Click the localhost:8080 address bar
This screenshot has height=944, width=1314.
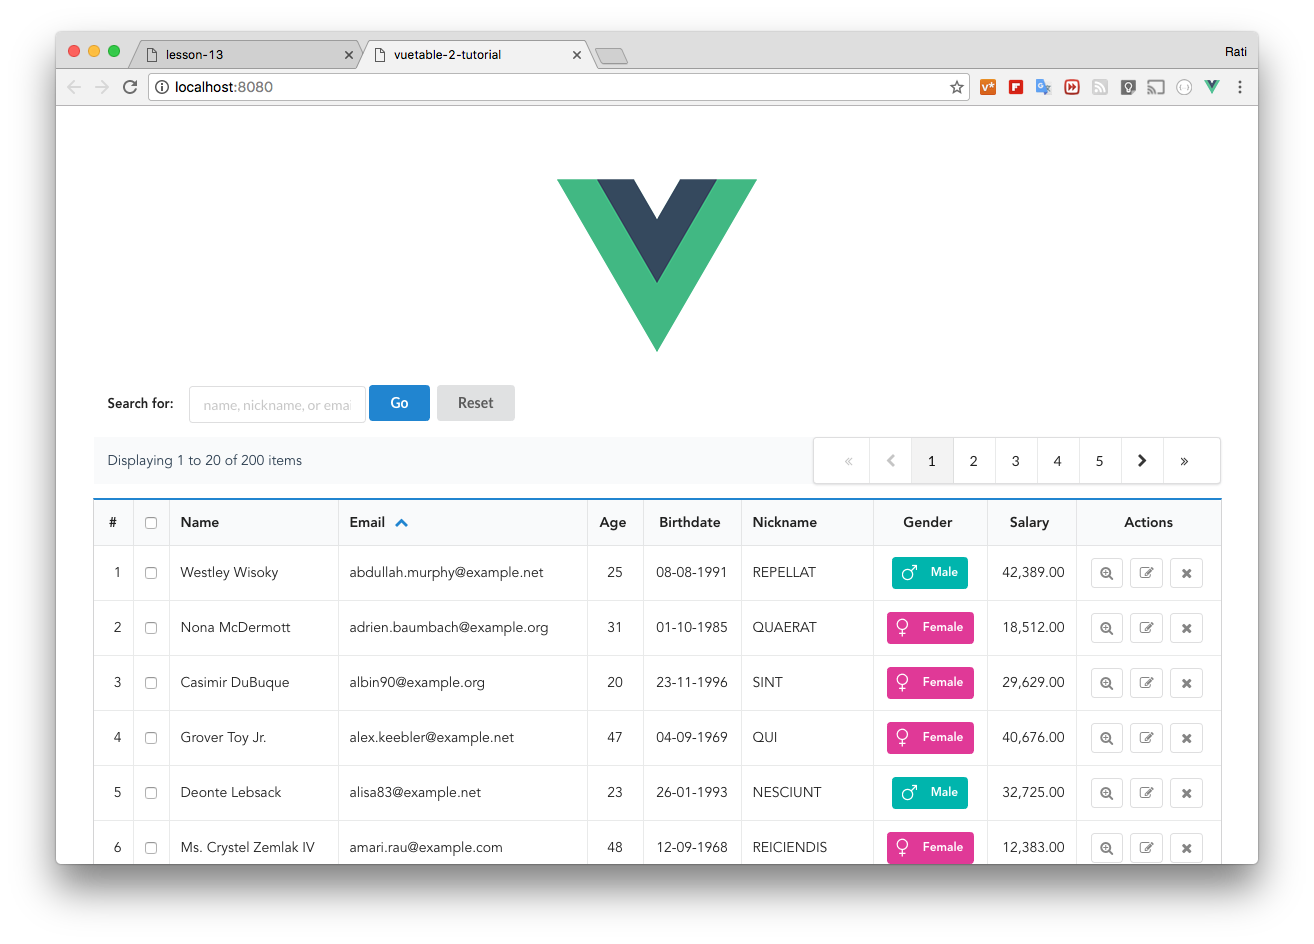(x=558, y=87)
